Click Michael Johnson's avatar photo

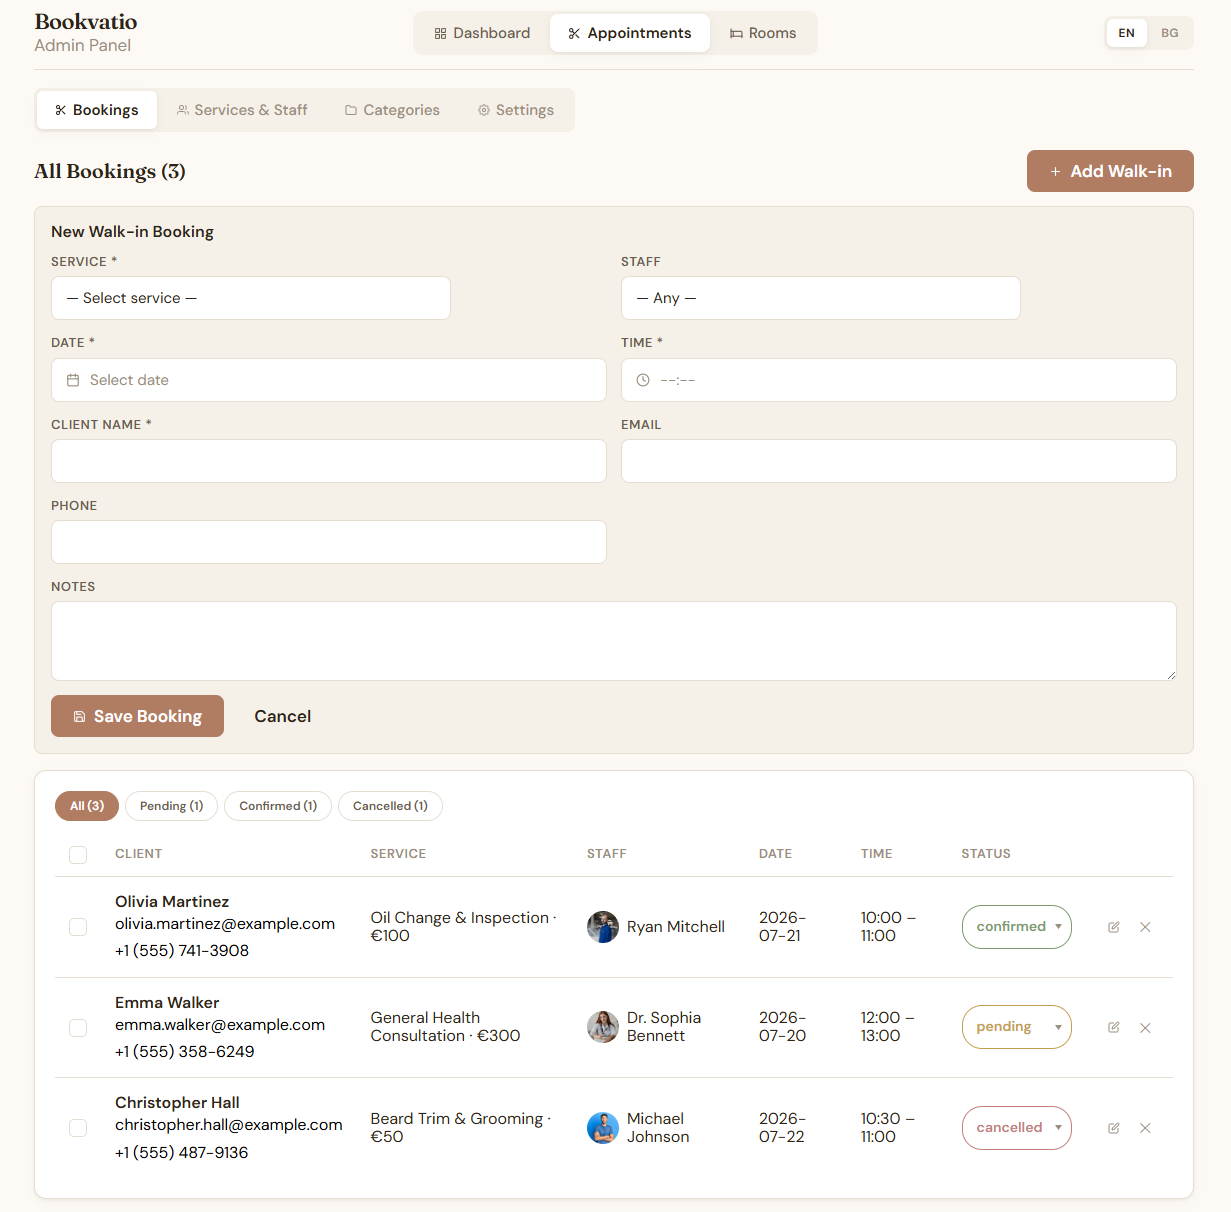(602, 1128)
